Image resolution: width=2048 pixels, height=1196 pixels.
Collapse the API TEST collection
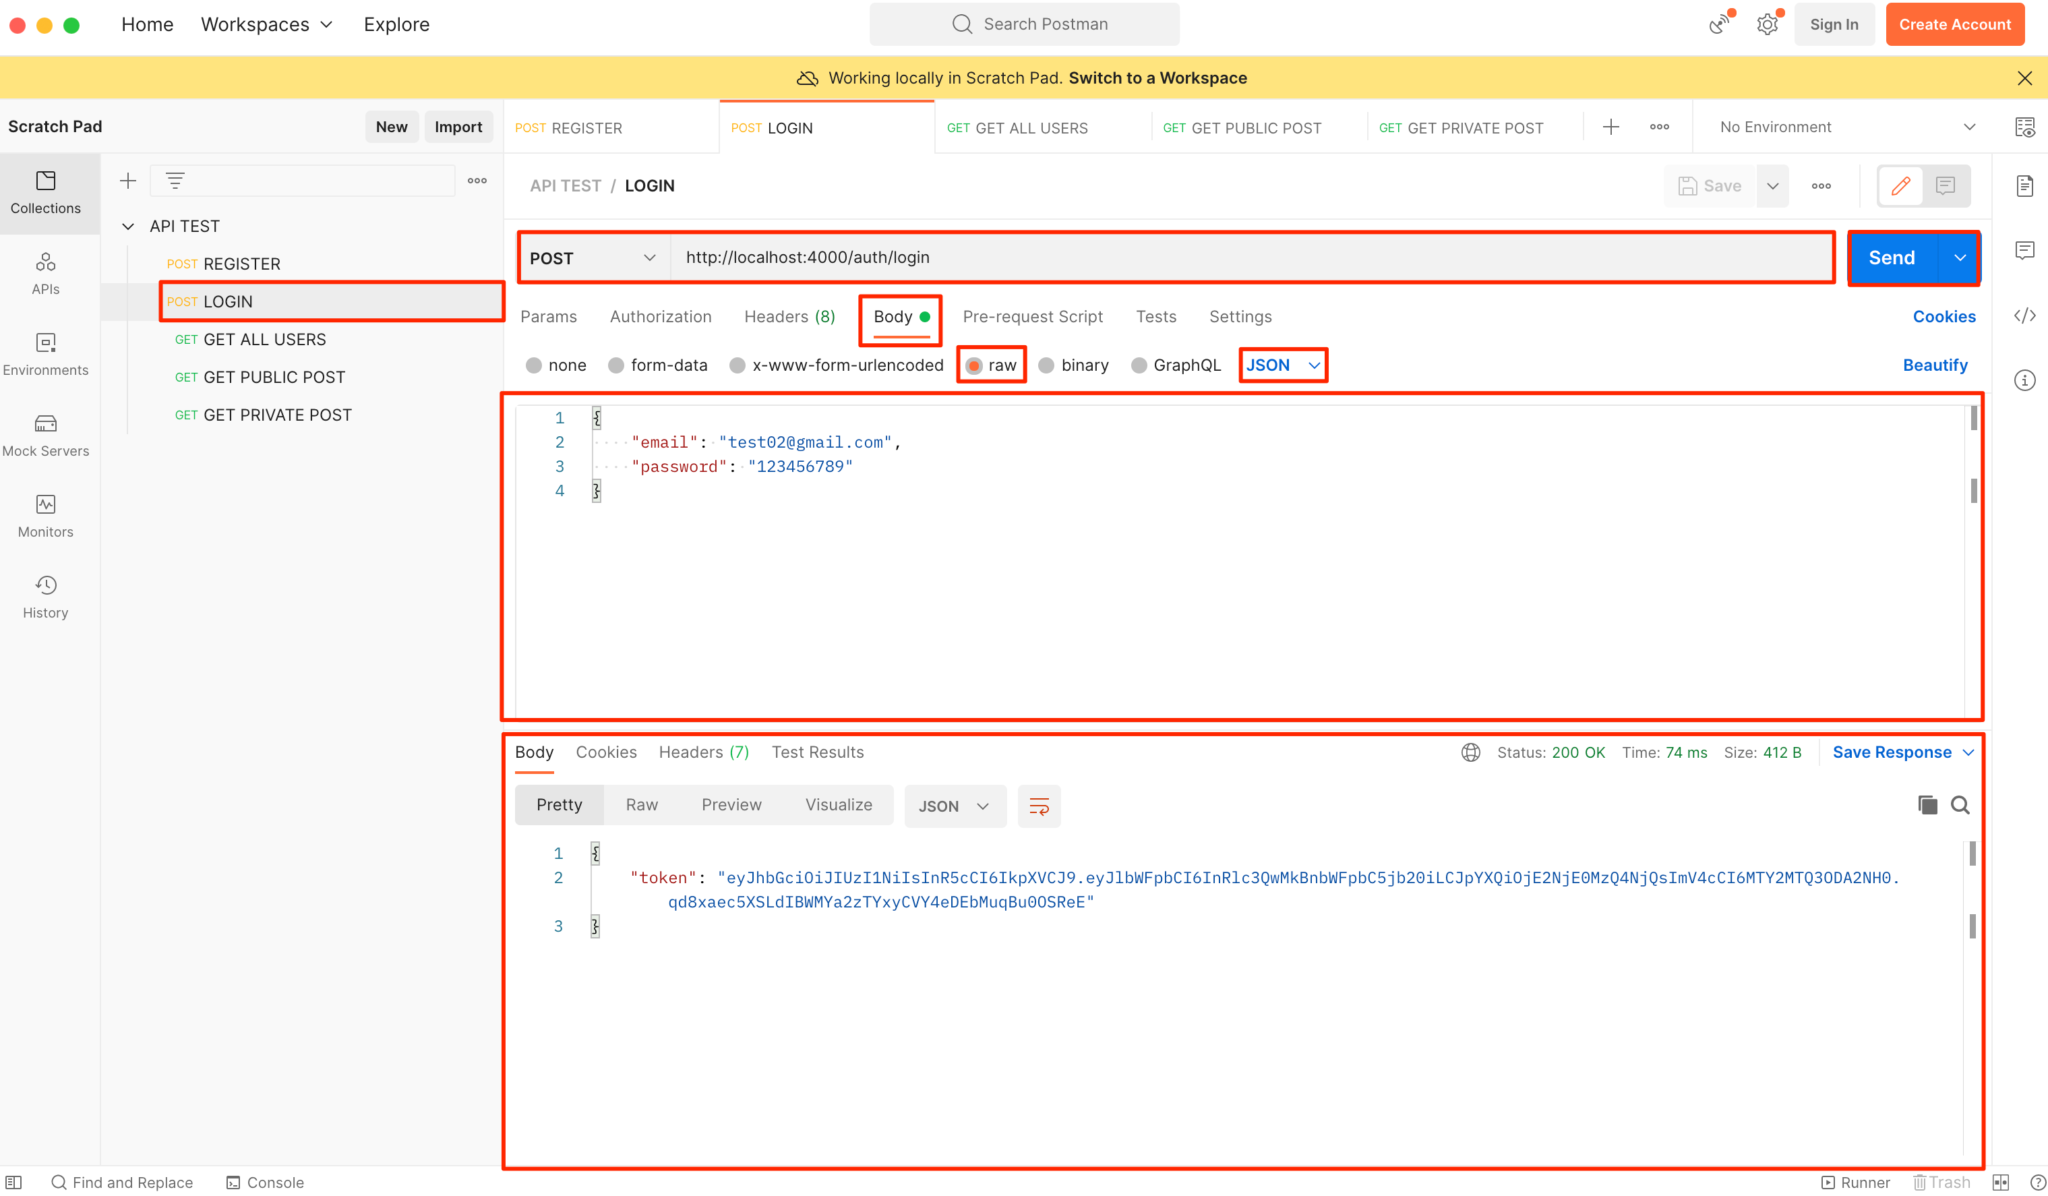[x=128, y=226]
